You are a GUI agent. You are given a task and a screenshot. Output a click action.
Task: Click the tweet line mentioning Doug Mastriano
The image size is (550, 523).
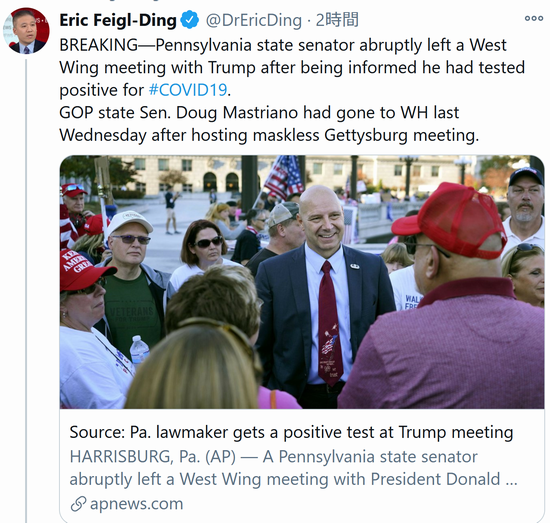click(259, 113)
